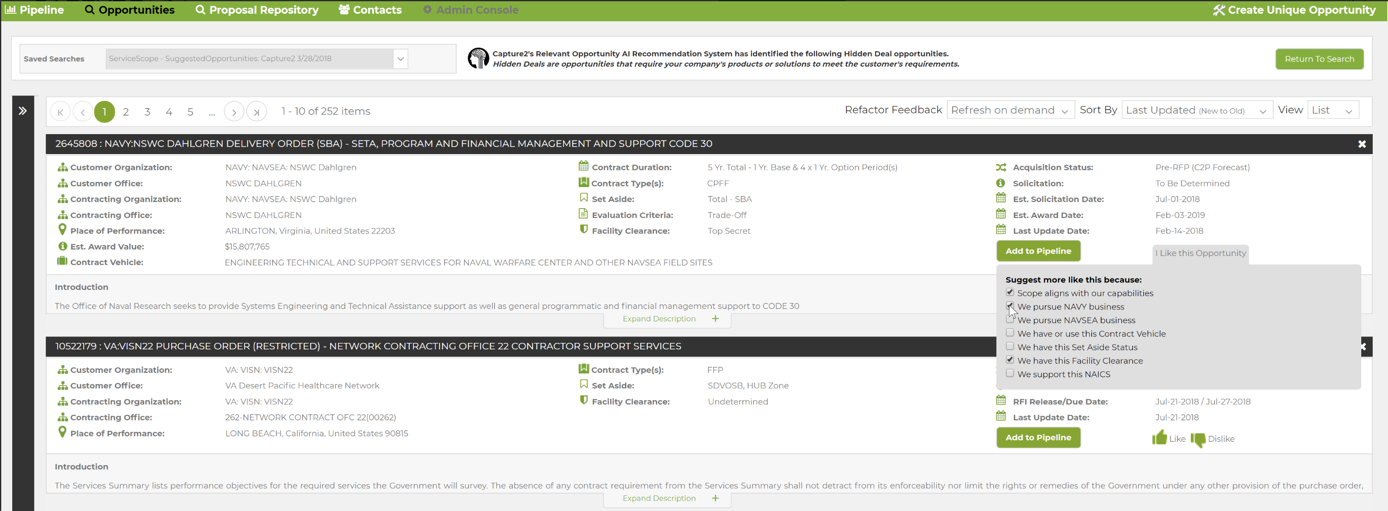Viewport: 1388px width, 511px height.
Task: Click the NAVY NSWC Dahlgren opportunity title bar
Action: pos(709,144)
